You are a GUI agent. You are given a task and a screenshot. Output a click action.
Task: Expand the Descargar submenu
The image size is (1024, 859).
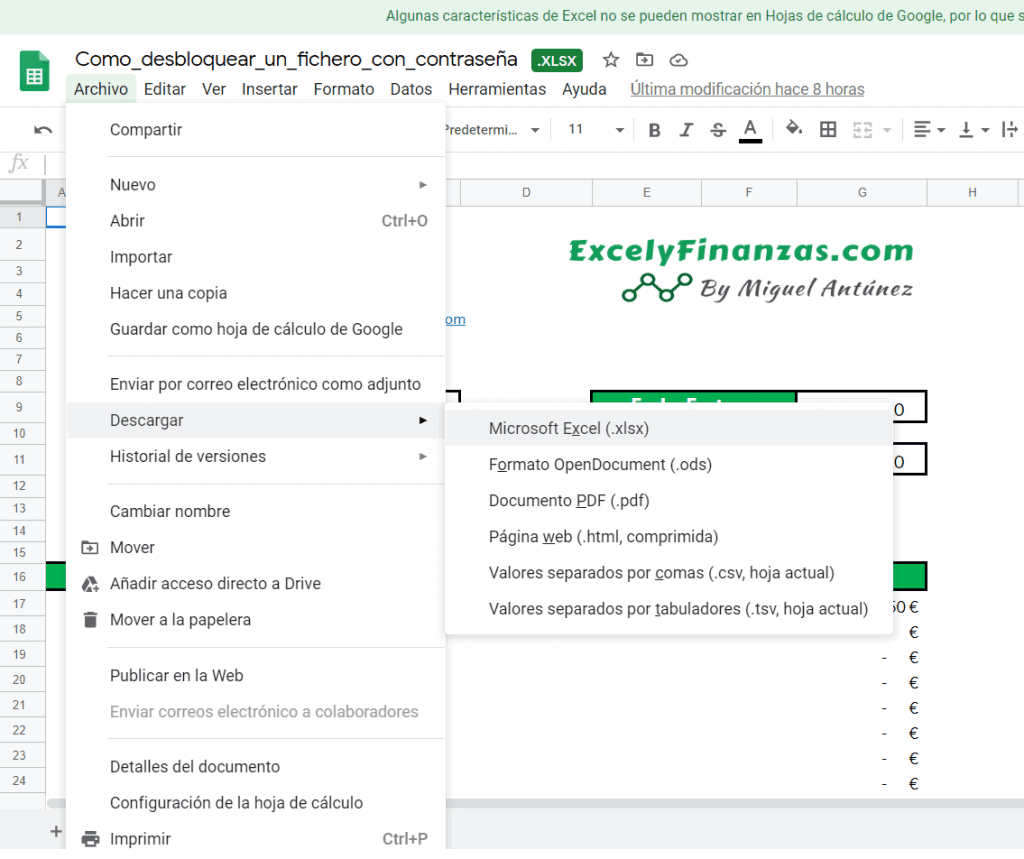256,420
